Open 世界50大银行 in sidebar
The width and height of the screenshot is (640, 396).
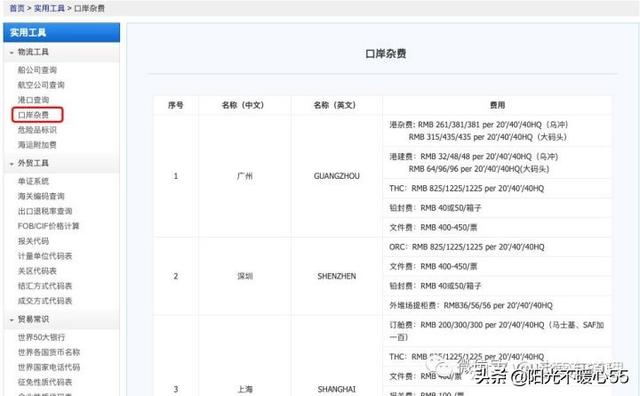(41, 337)
